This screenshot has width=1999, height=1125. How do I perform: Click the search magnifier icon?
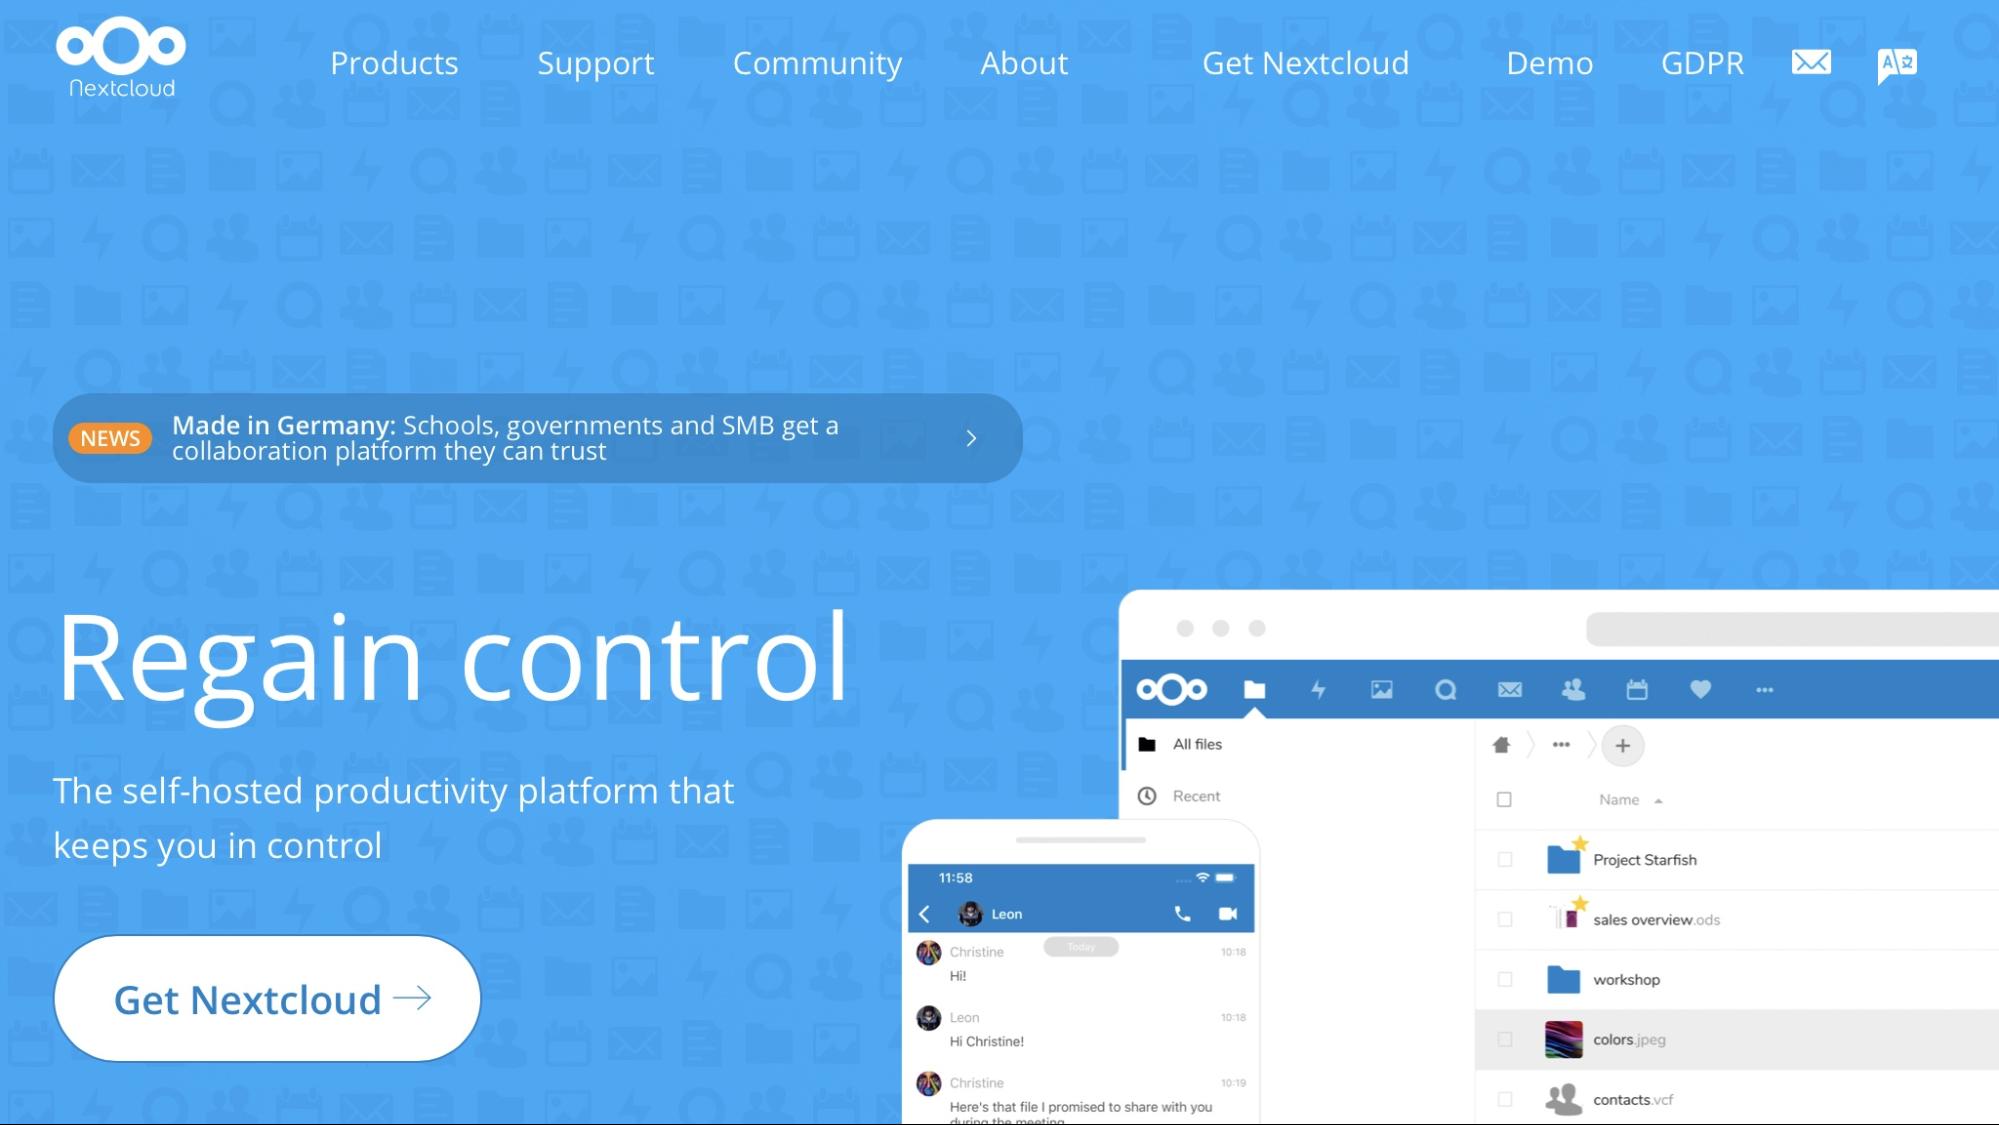[1443, 688]
